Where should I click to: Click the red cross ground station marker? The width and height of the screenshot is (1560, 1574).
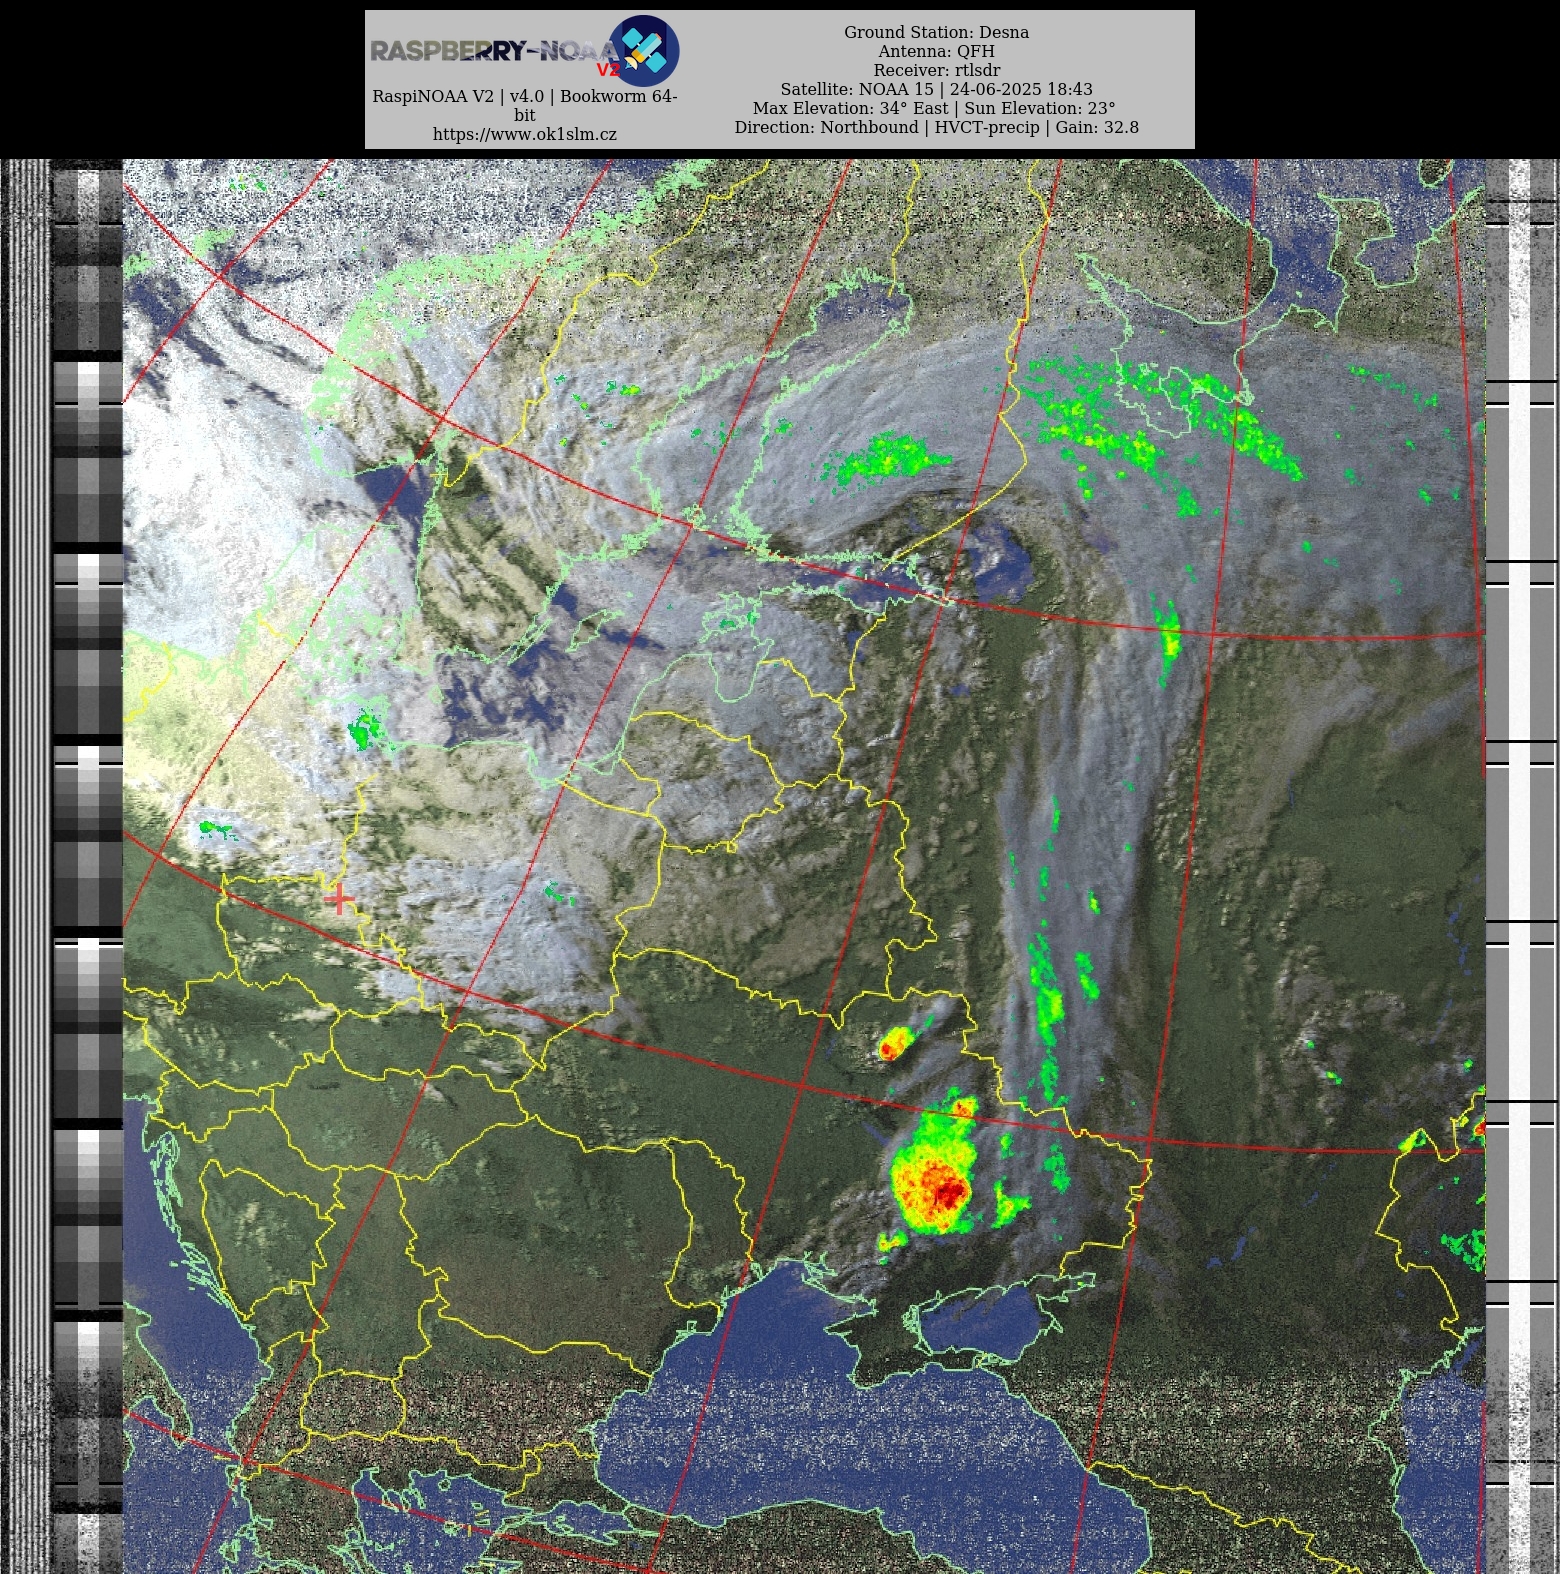click(x=339, y=900)
